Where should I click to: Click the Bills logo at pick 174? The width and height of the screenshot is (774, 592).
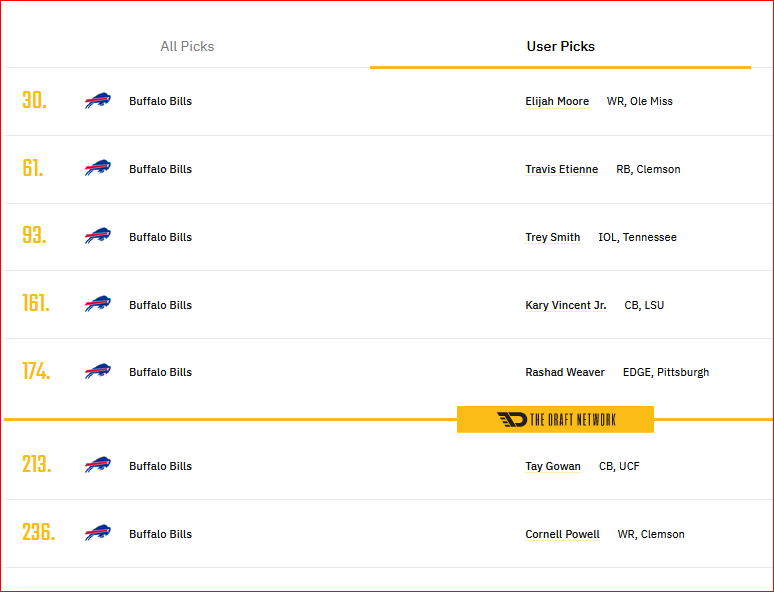(98, 371)
